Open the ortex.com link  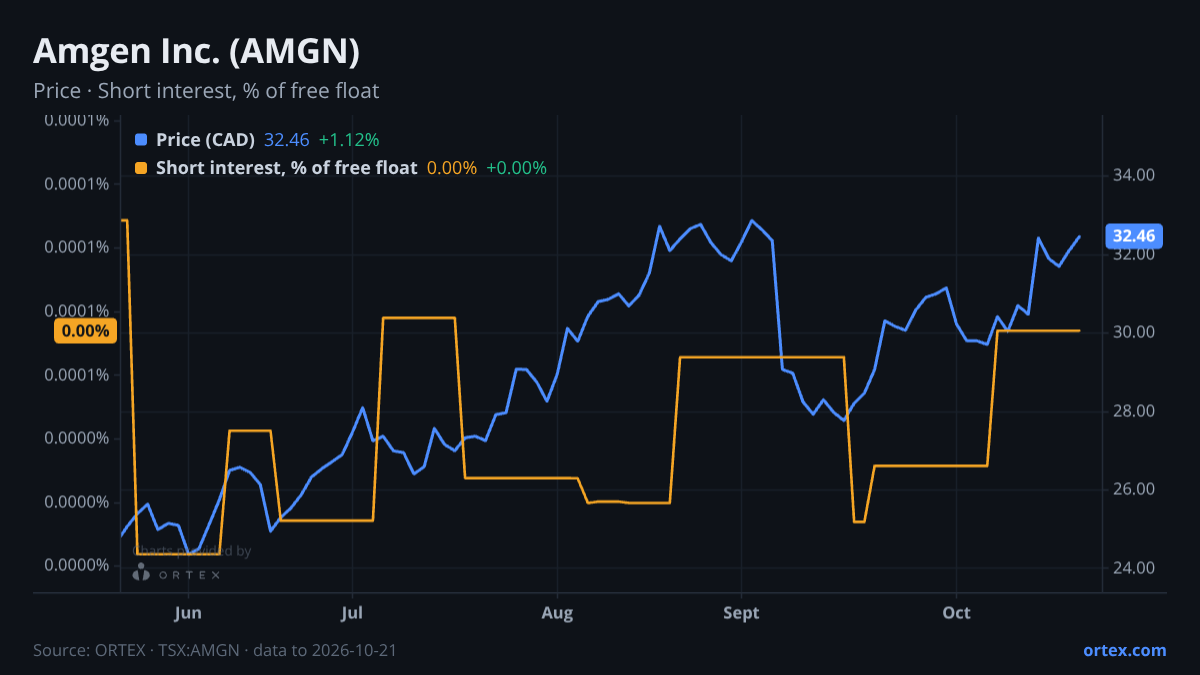(1124, 650)
